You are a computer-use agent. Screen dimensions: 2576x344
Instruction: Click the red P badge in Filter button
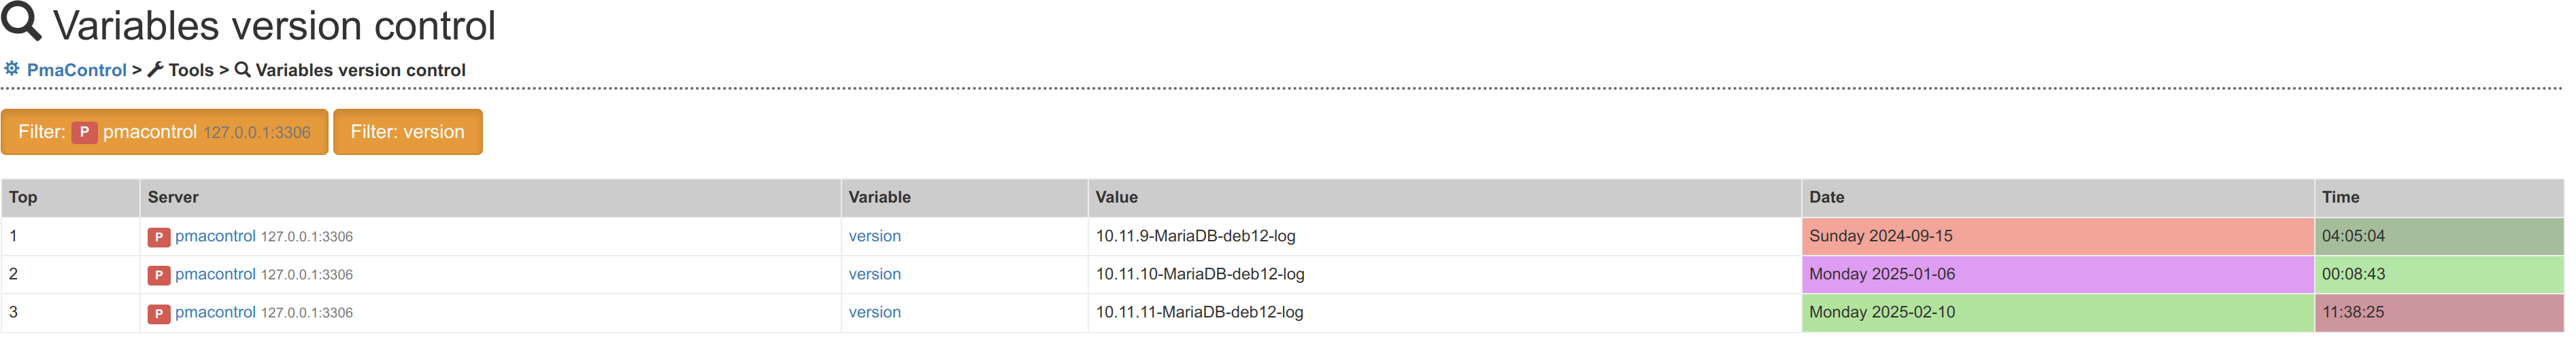(x=84, y=132)
